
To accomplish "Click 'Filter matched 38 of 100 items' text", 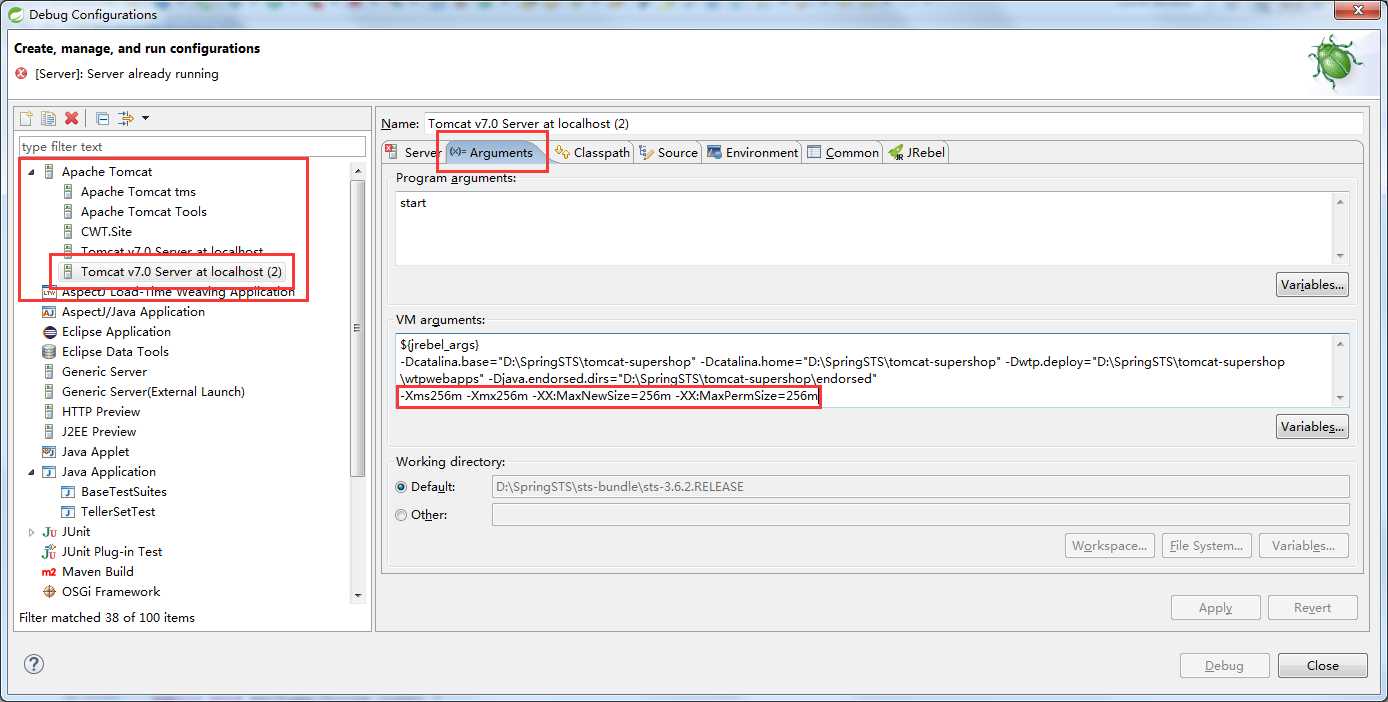I will [107, 618].
